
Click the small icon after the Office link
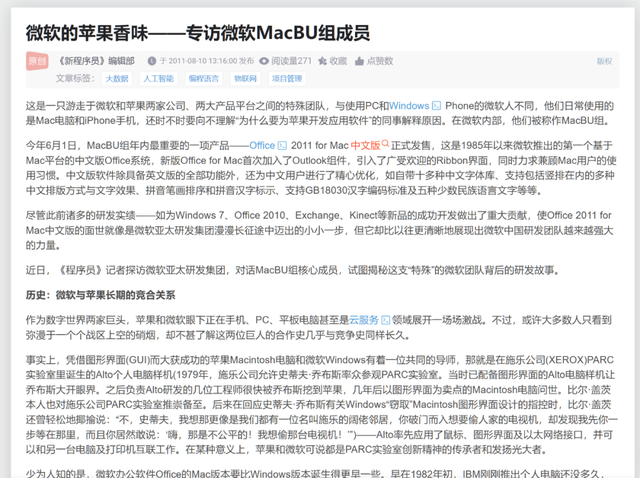[282, 145]
